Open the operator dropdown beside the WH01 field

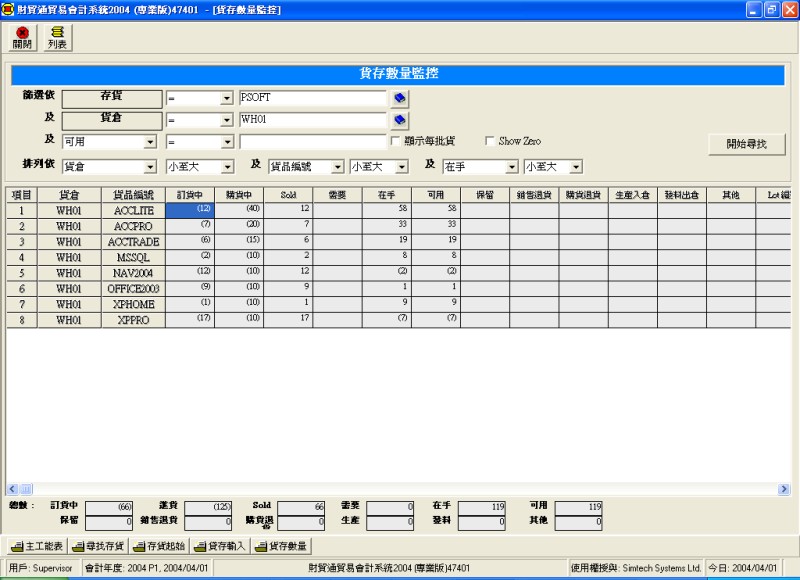click(x=227, y=120)
